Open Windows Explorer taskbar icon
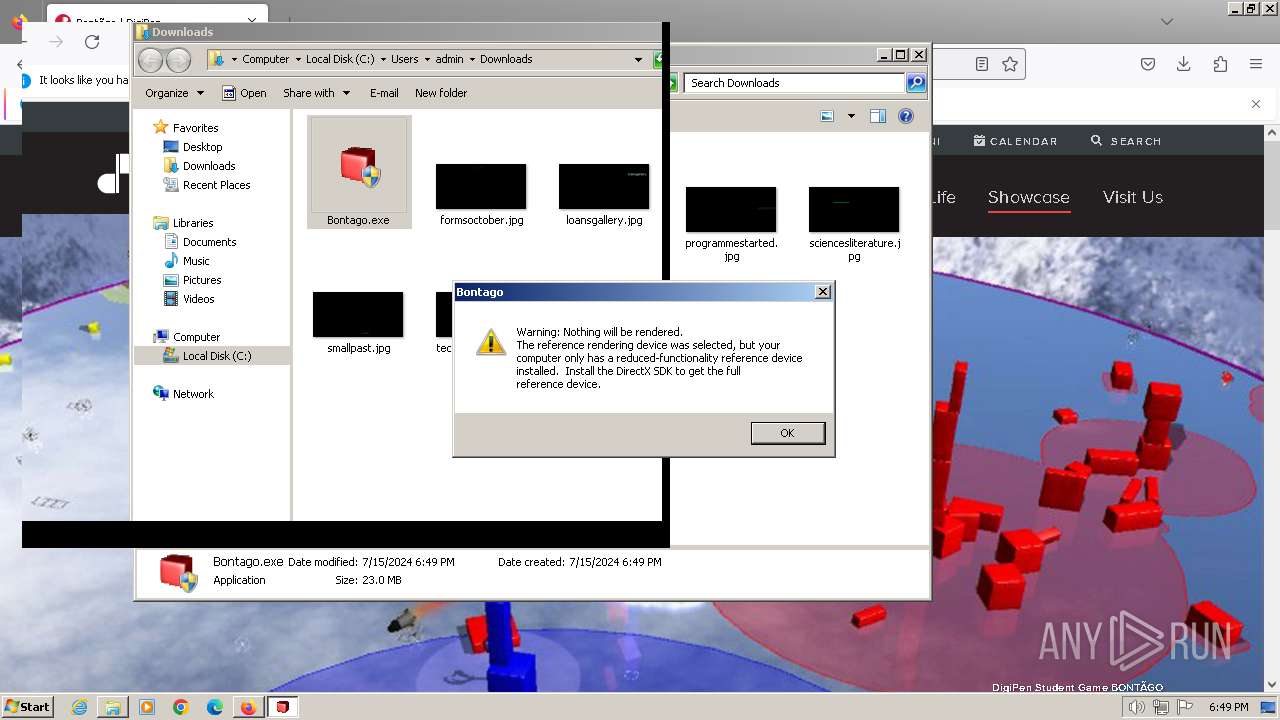Image resolution: width=1280 pixels, height=720 pixels. click(113, 707)
